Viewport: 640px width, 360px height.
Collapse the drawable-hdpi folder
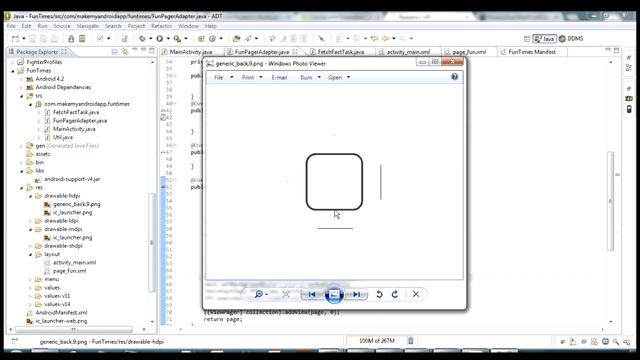click(x=30, y=196)
